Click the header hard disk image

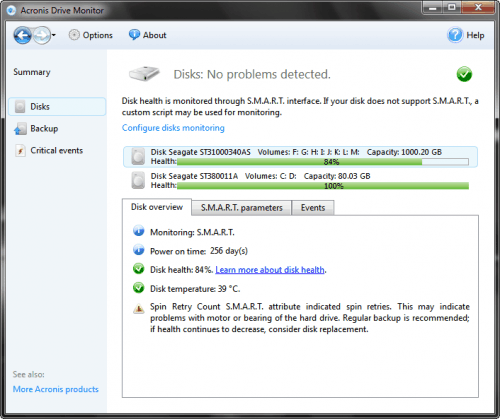pyautogui.click(x=144, y=73)
